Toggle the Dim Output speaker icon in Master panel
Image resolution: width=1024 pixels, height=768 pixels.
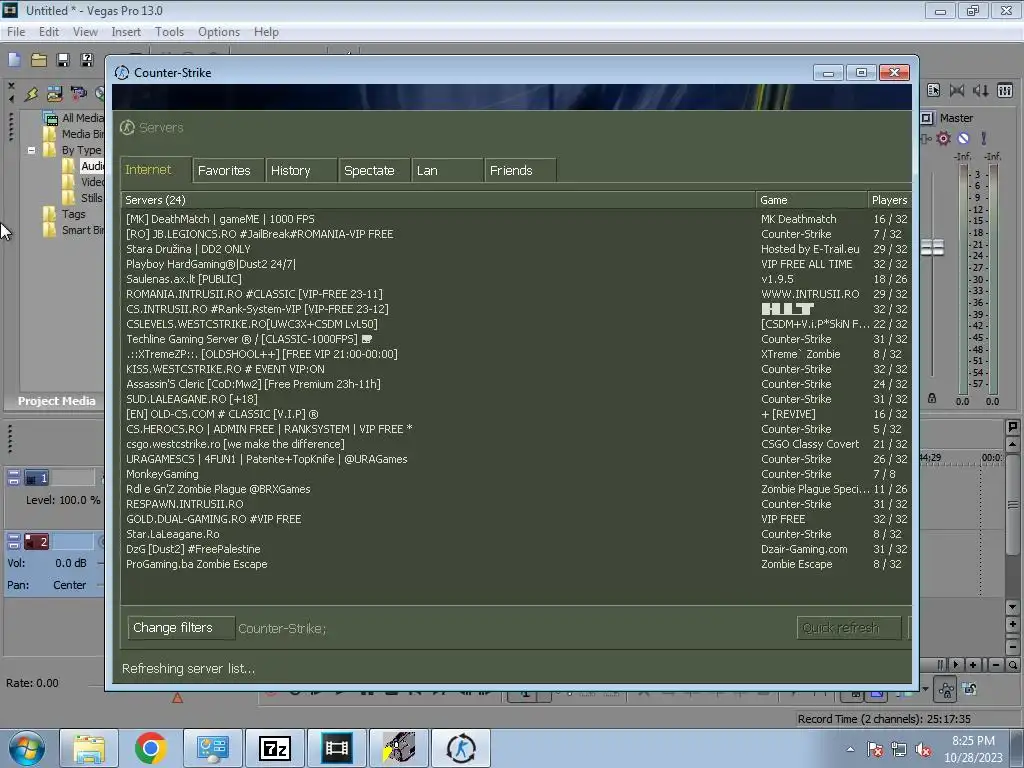point(980,91)
